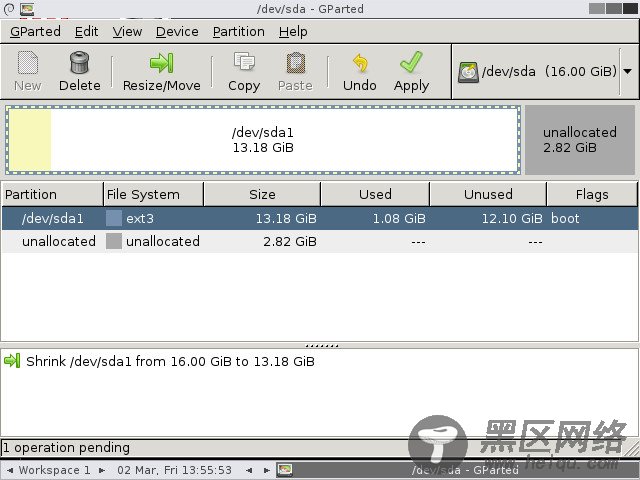Click the 12.10 GiB unused cell
Image resolution: width=640 pixels, height=480 pixels.
512,218
